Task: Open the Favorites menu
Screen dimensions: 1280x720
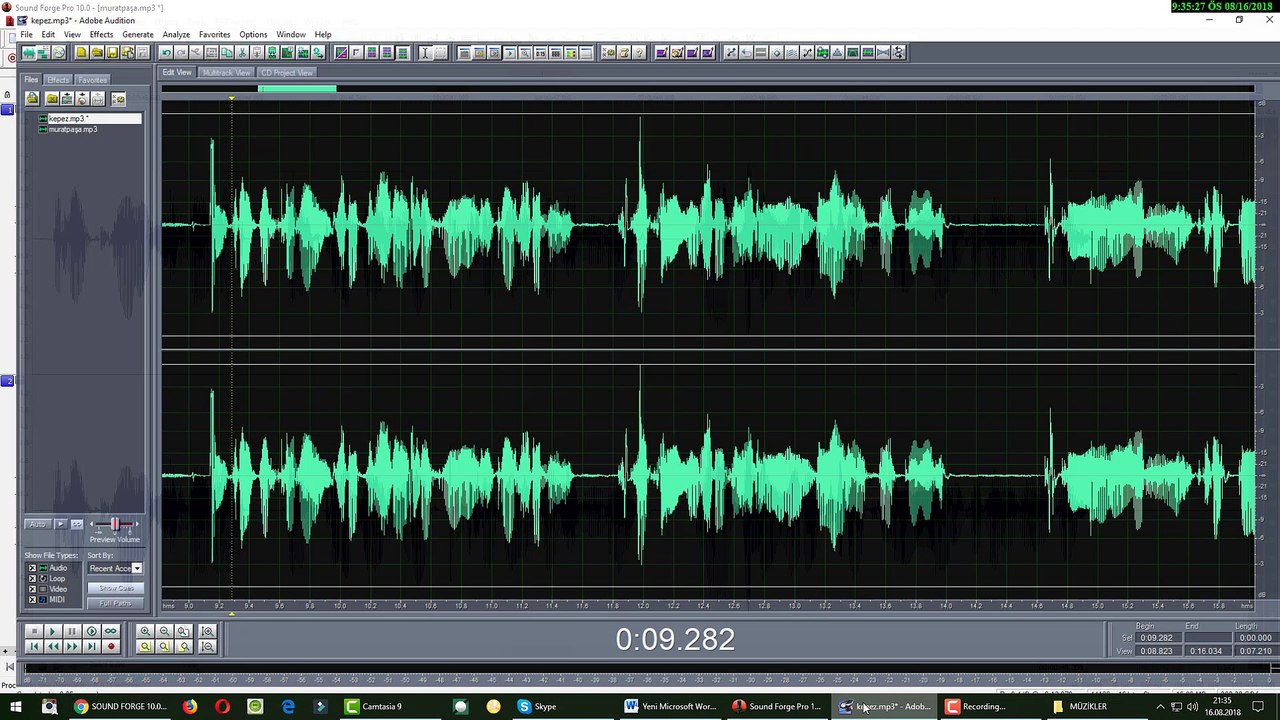Action: tap(214, 34)
